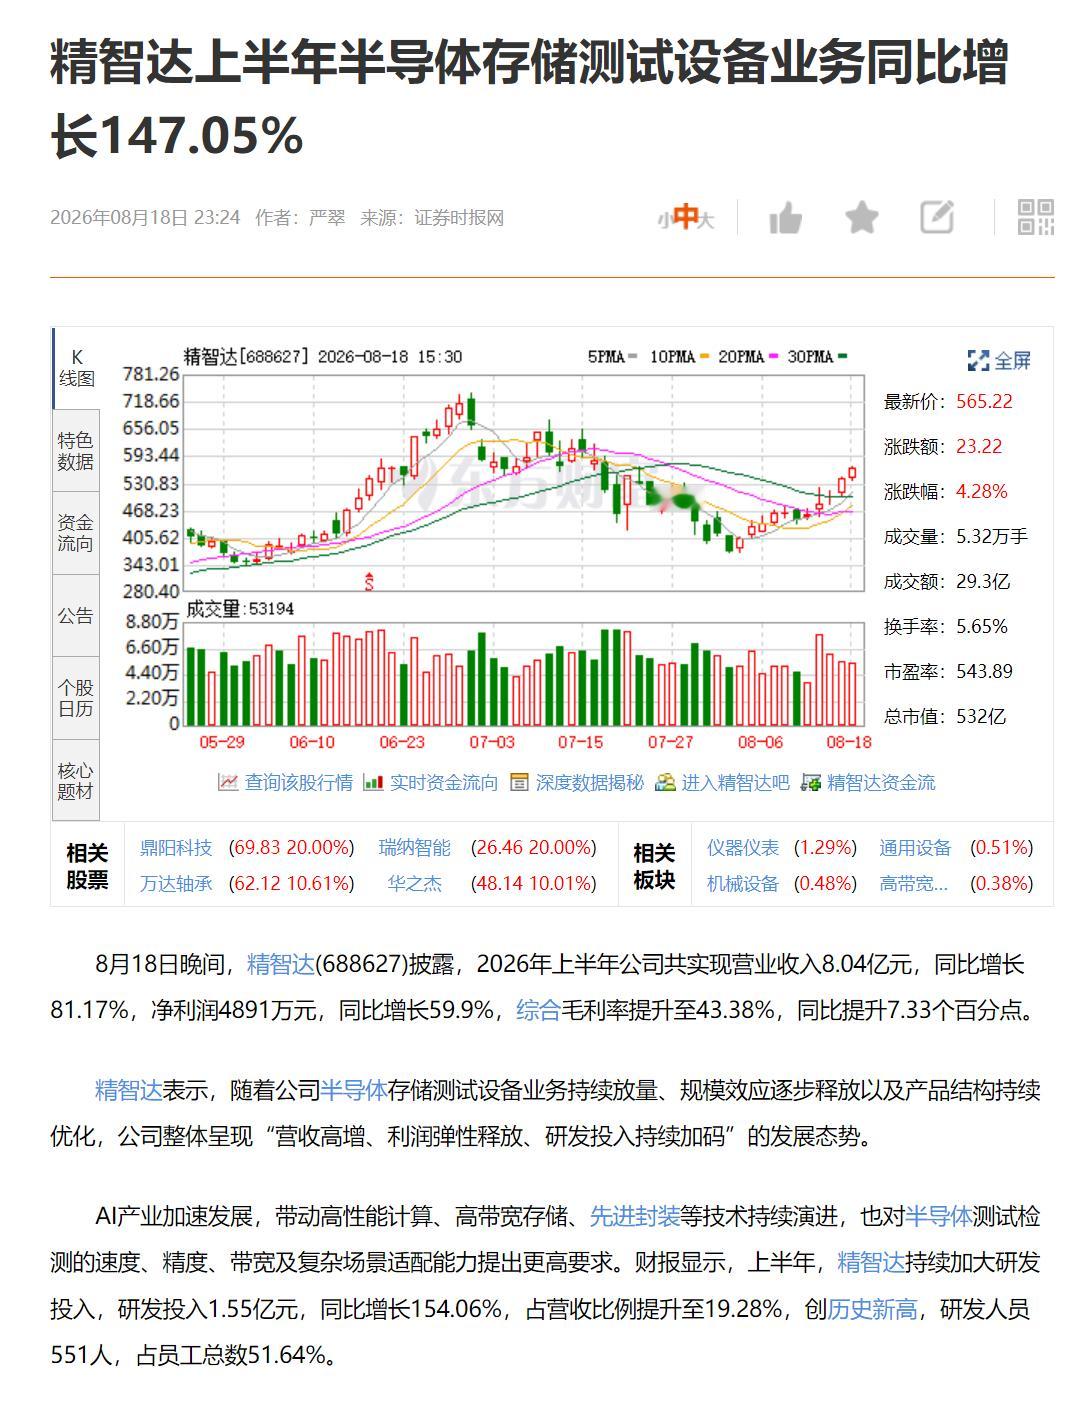Click 换手率 value 5.65%
This screenshot has height=1401, width=1083.
tap(982, 626)
